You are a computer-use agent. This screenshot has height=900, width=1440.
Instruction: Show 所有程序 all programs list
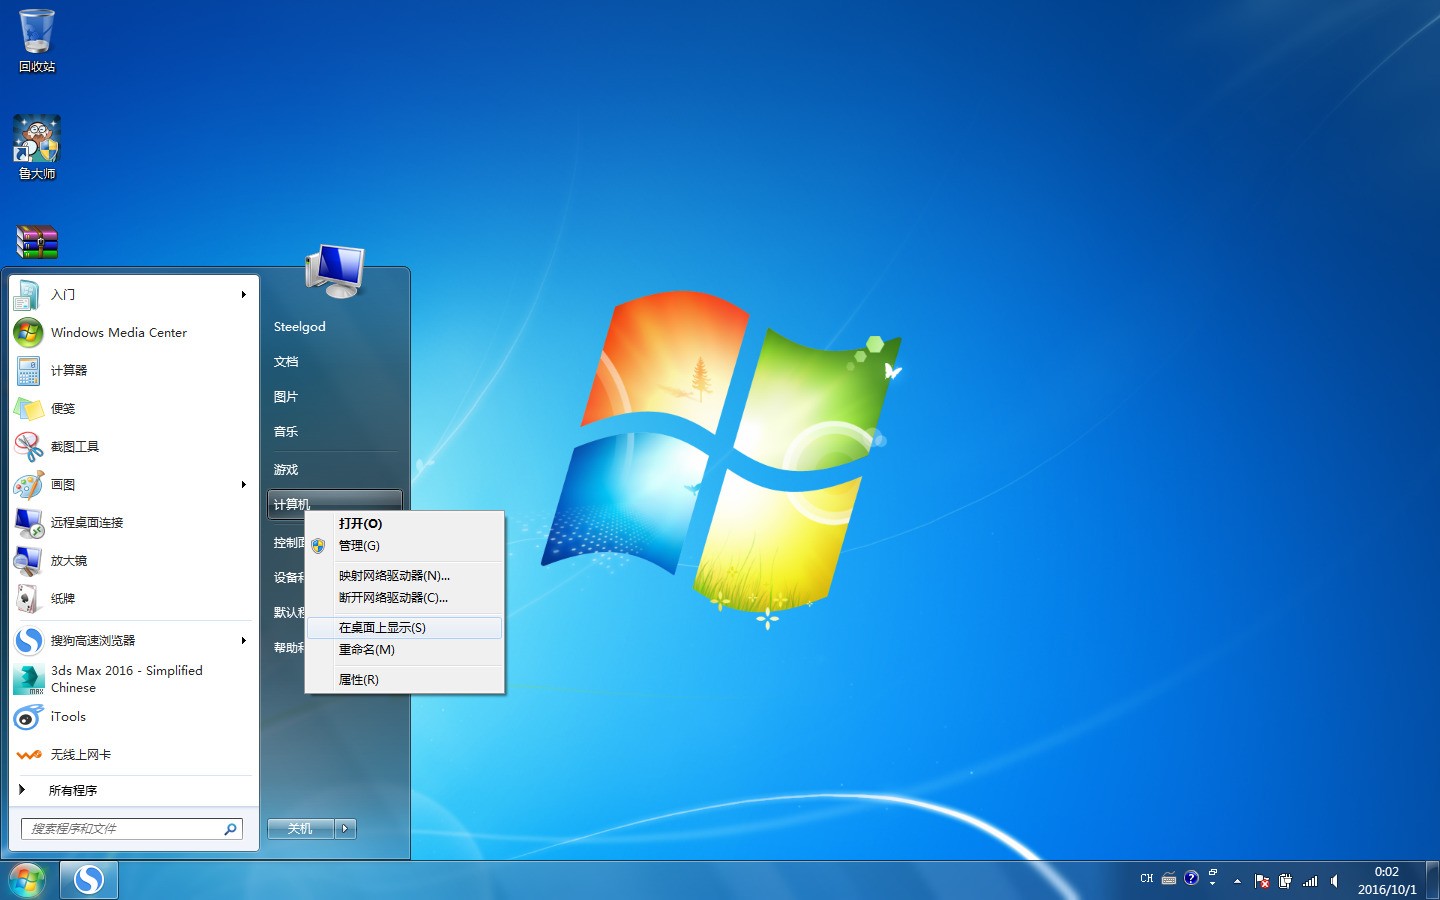[132, 790]
